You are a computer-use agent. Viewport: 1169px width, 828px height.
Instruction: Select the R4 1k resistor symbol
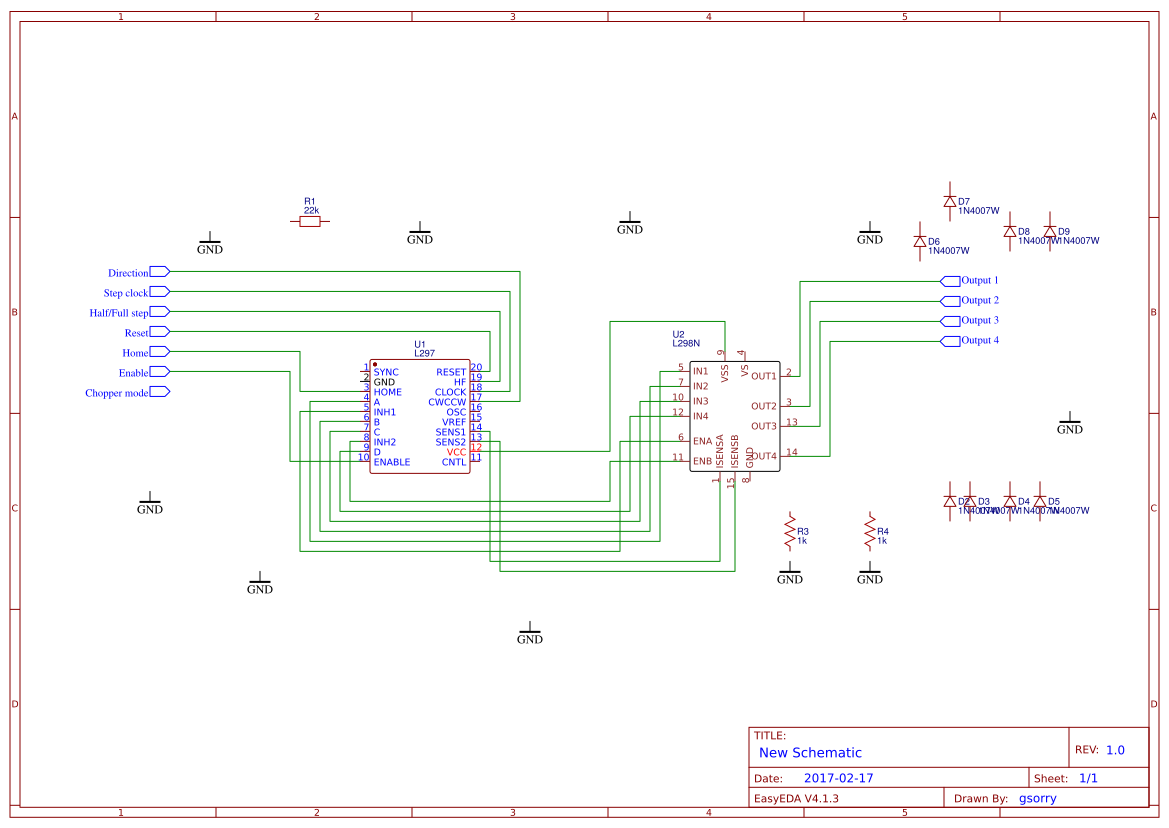pos(869,531)
